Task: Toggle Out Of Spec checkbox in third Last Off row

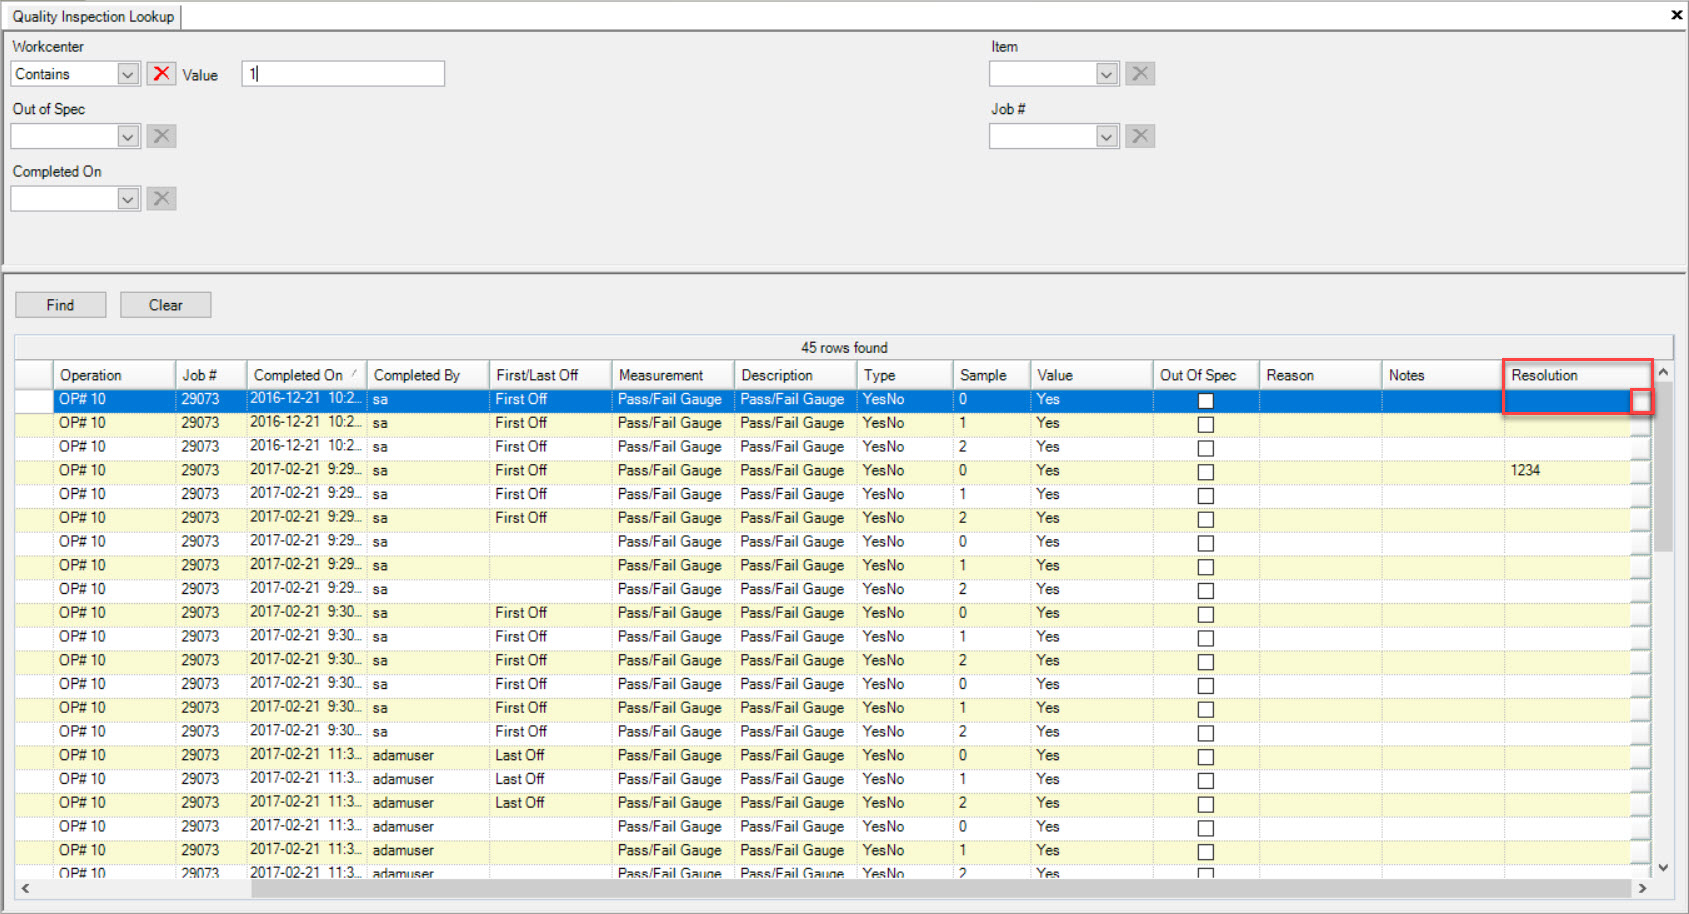Action: [1206, 805]
